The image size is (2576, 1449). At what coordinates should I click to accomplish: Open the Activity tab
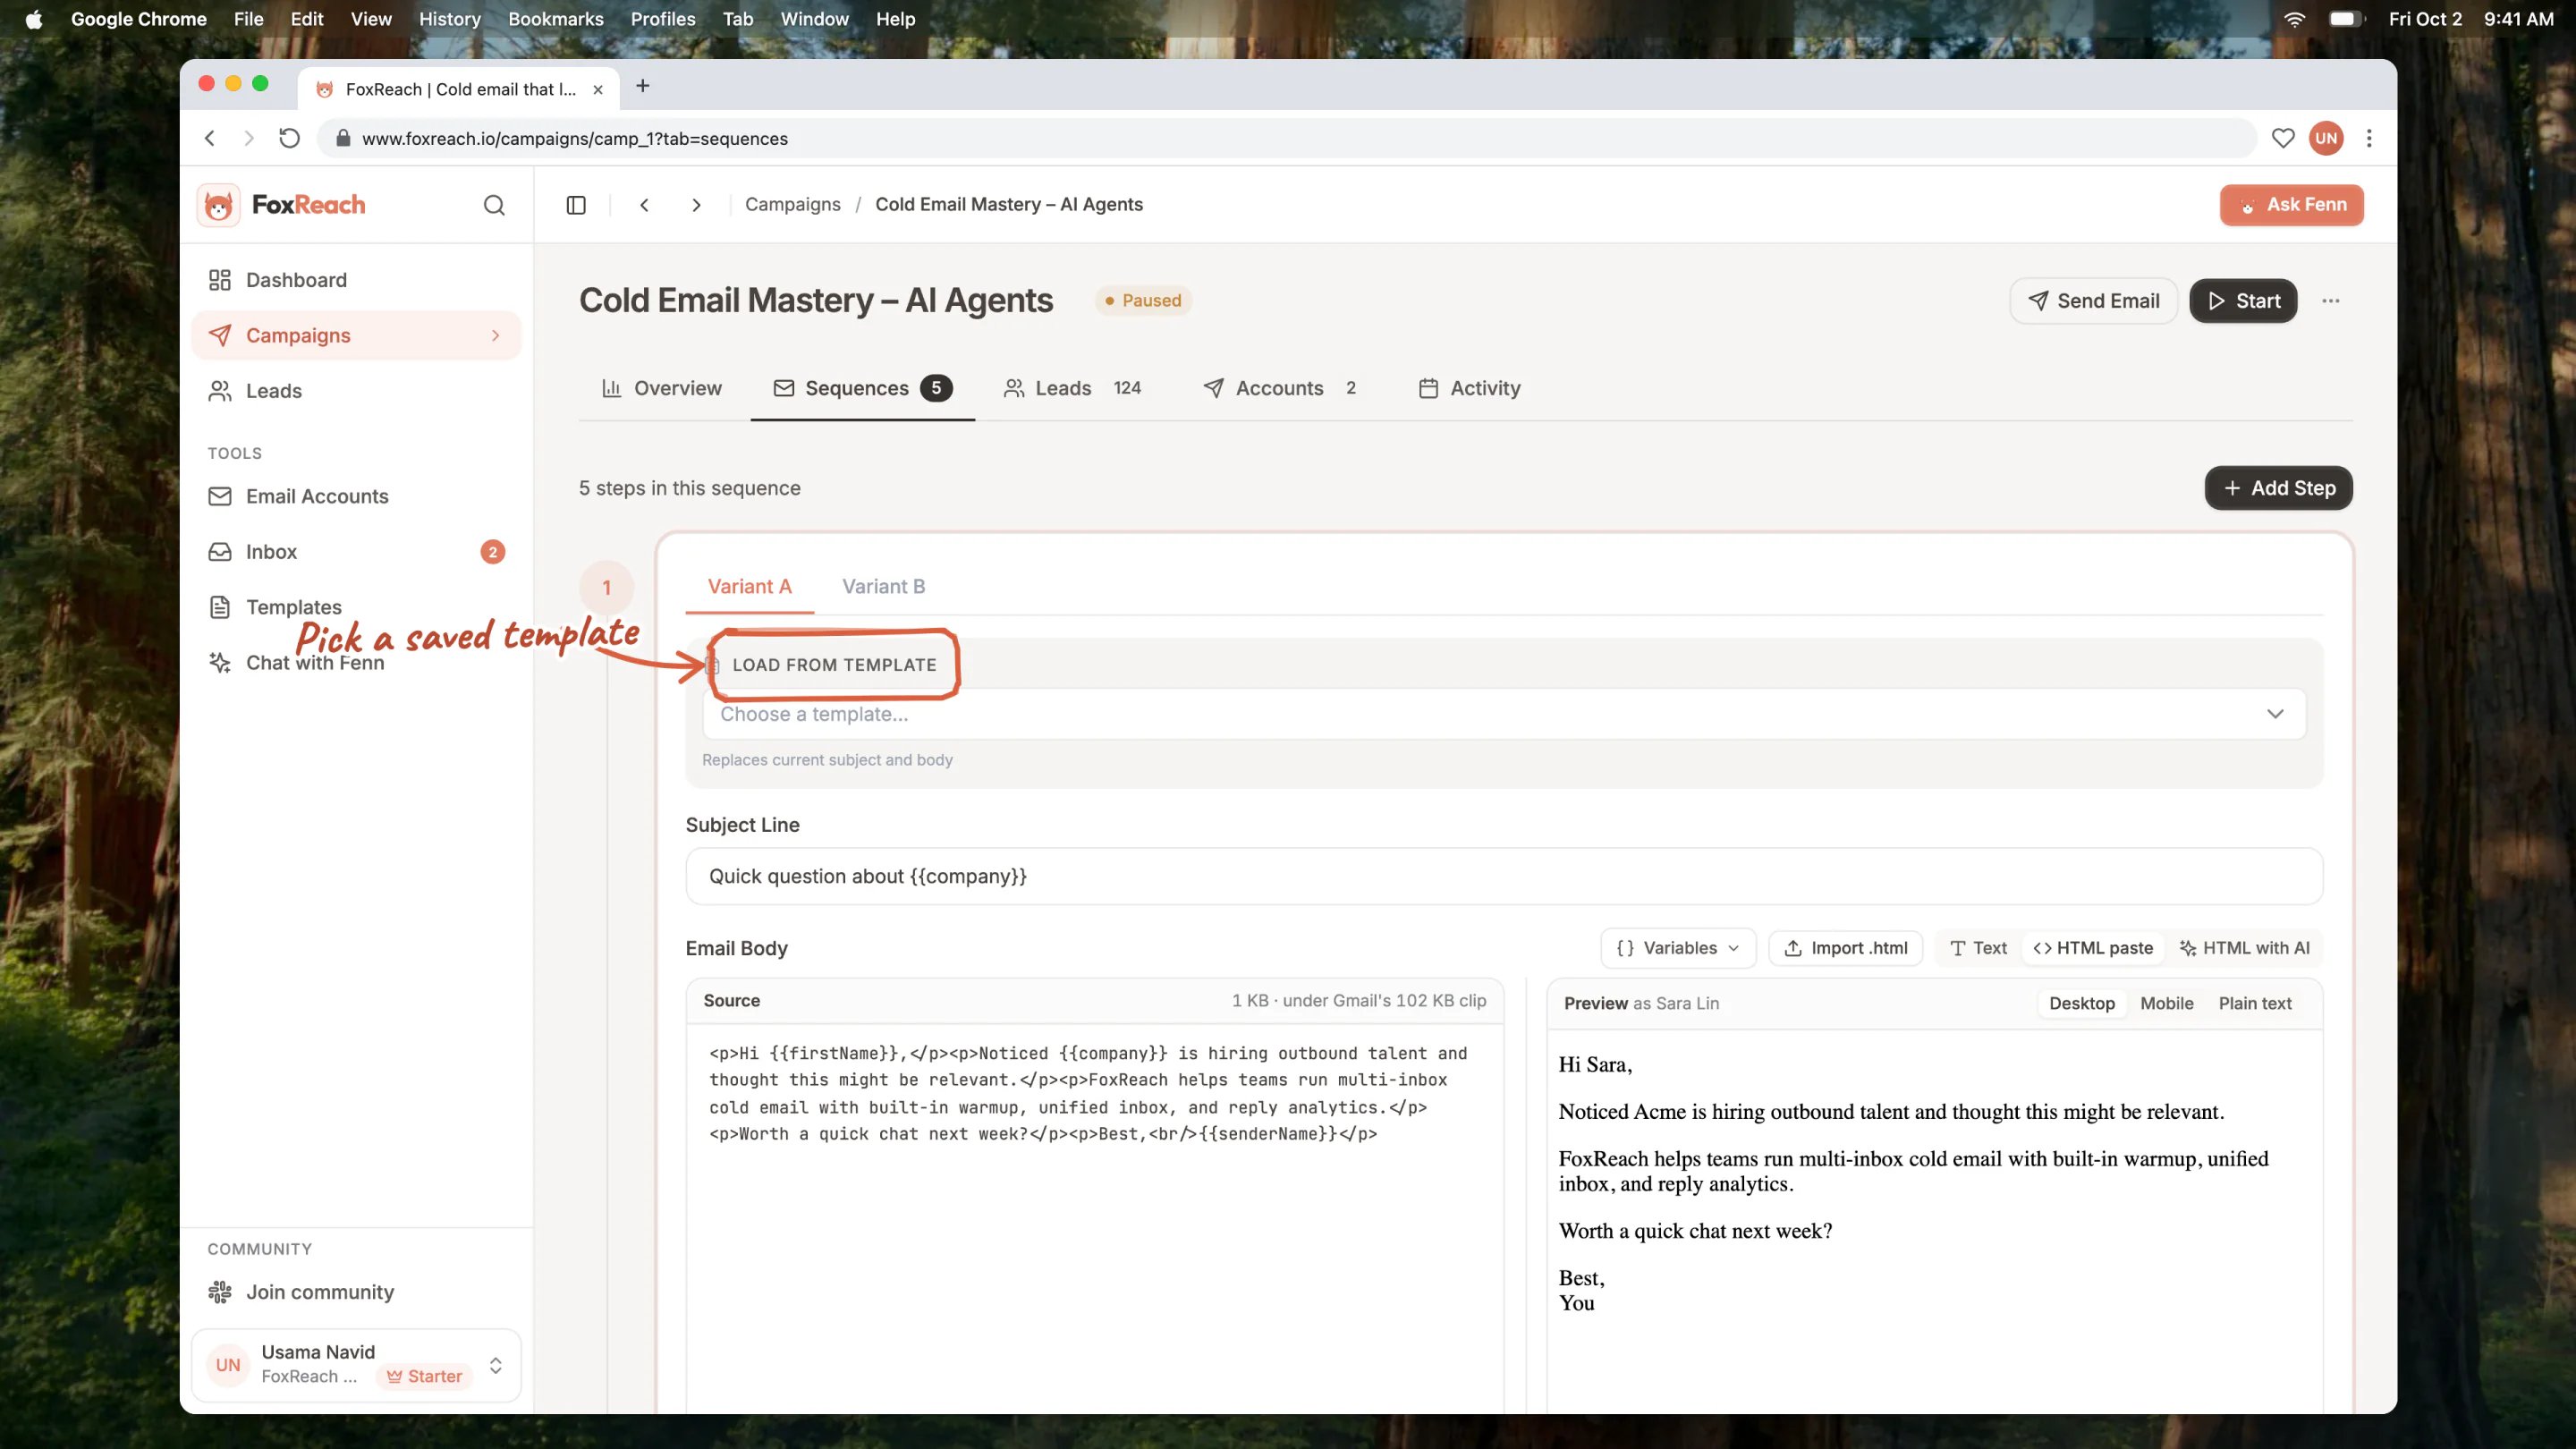point(1469,388)
